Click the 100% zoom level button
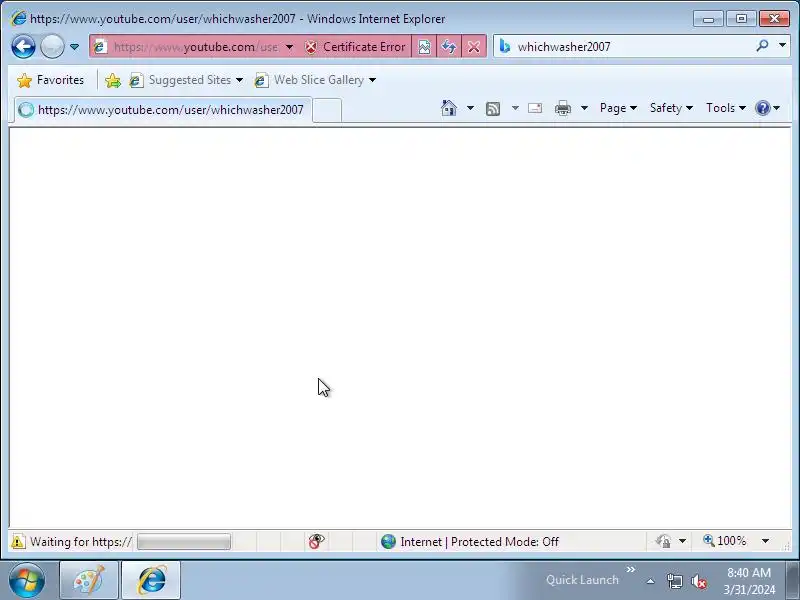Image resolution: width=800 pixels, height=600 pixels. (725, 541)
